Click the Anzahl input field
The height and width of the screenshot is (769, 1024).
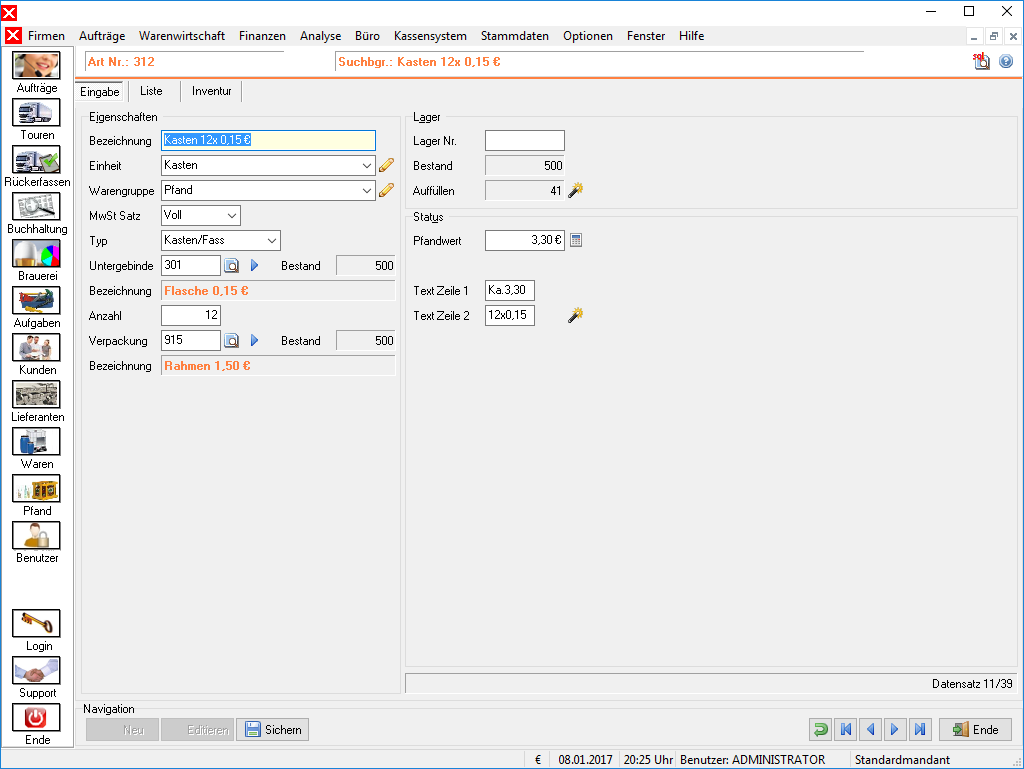coord(191,316)
